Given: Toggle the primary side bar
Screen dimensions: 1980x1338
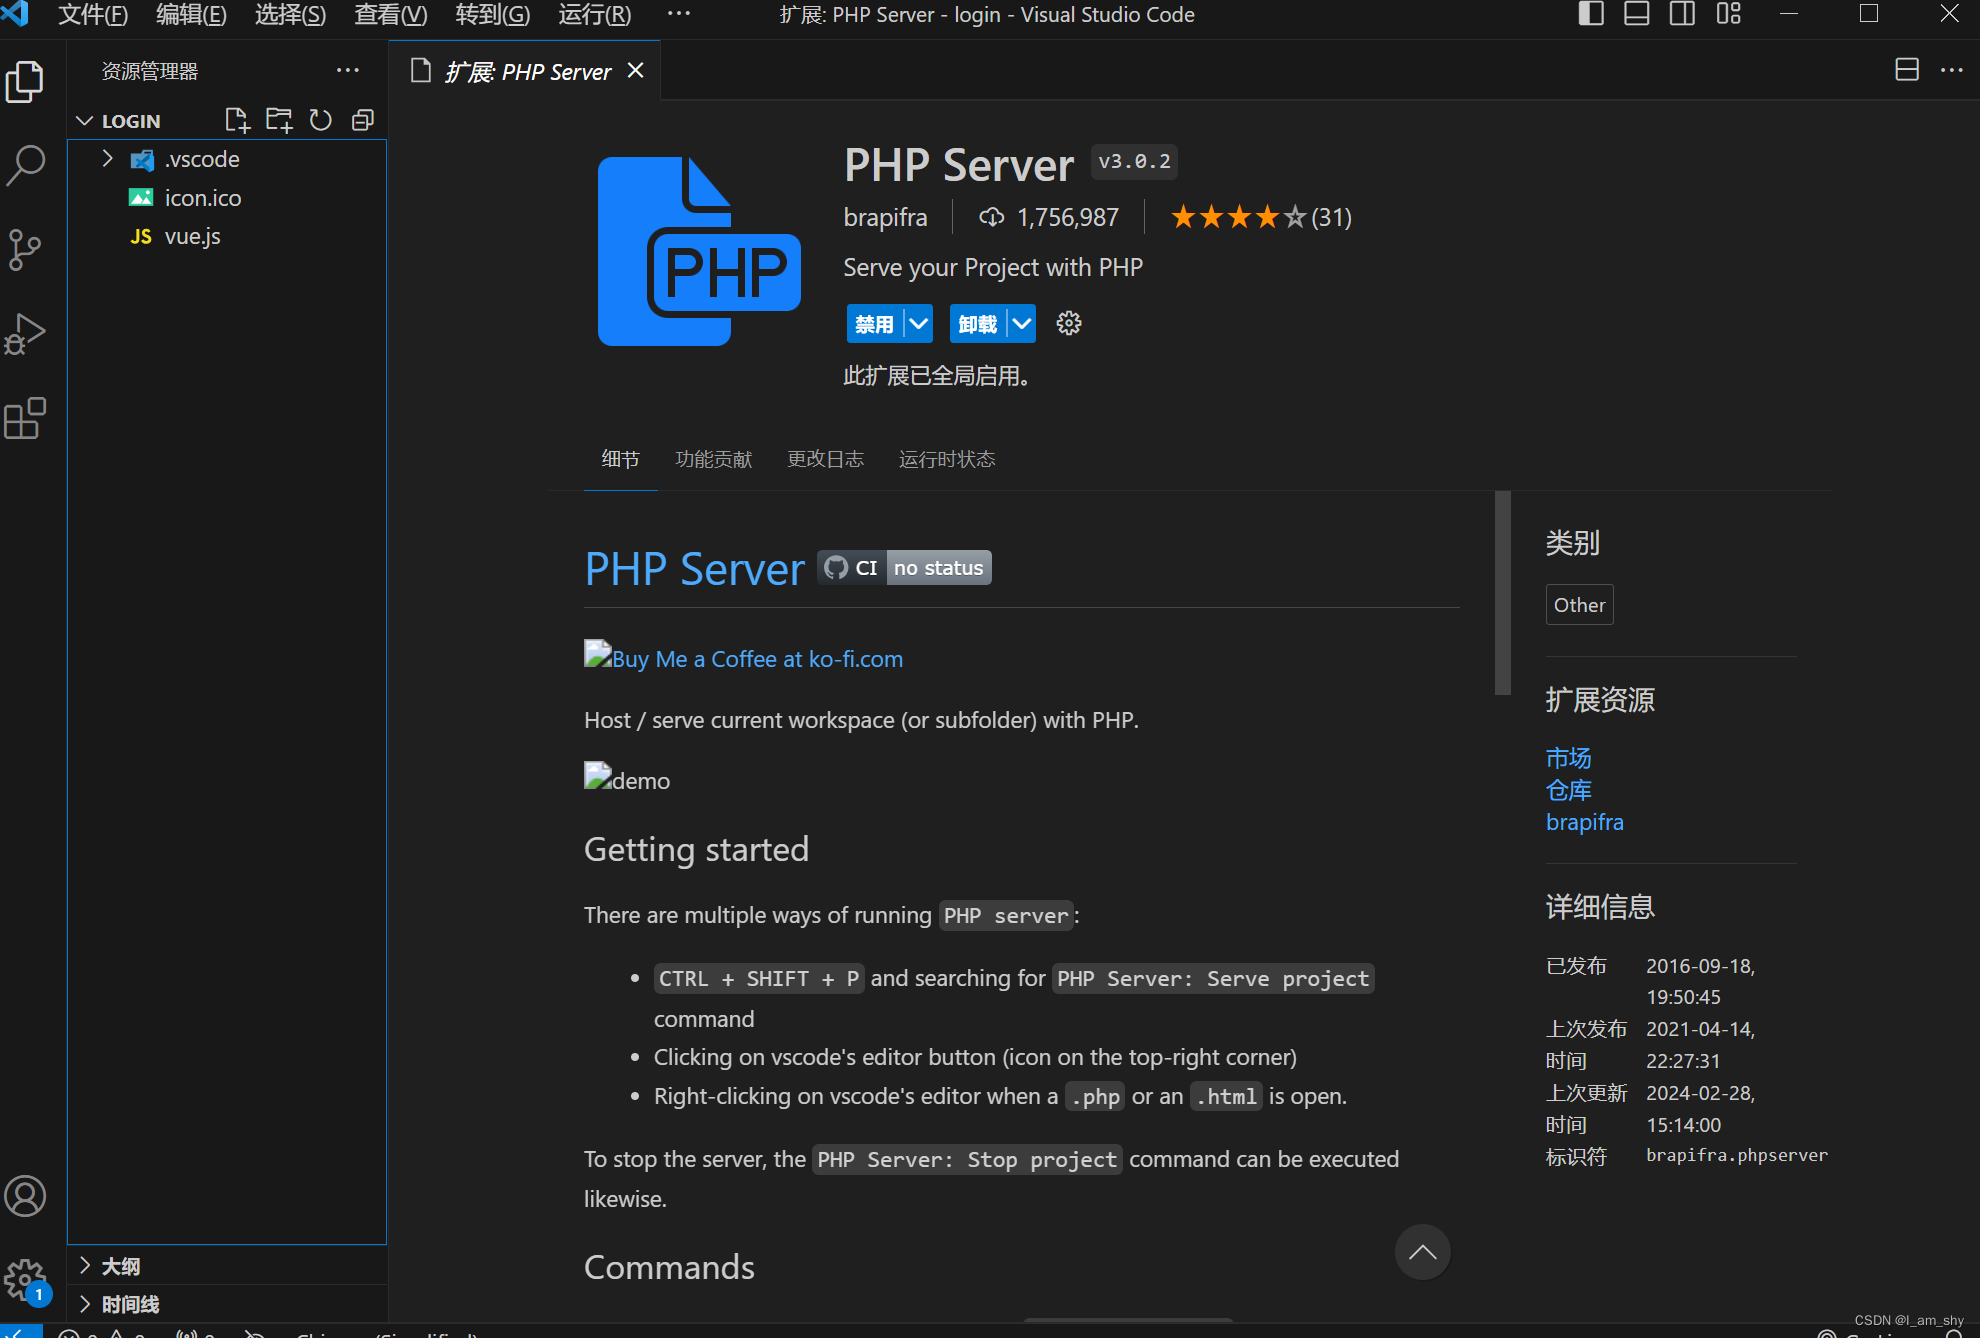Looking at the screenshot, I should click(x=1591, y=14).
